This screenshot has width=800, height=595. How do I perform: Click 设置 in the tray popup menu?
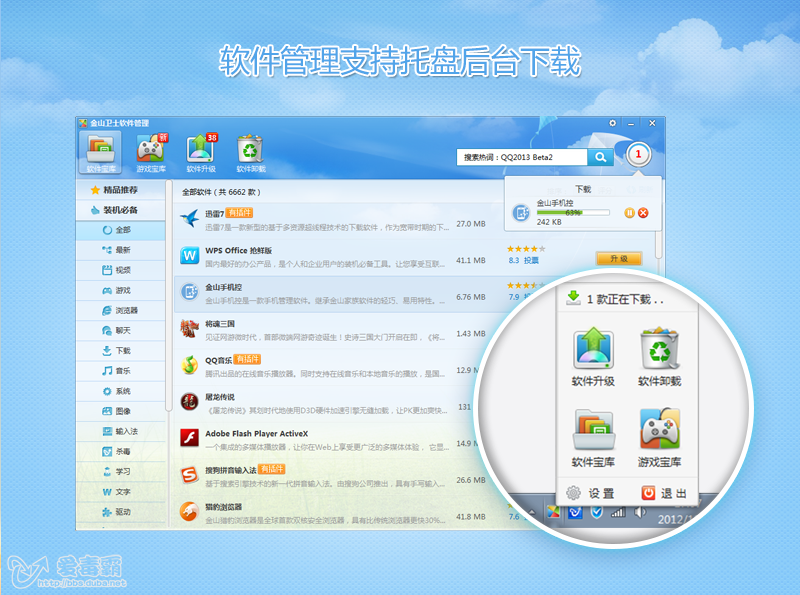point(591,493)
